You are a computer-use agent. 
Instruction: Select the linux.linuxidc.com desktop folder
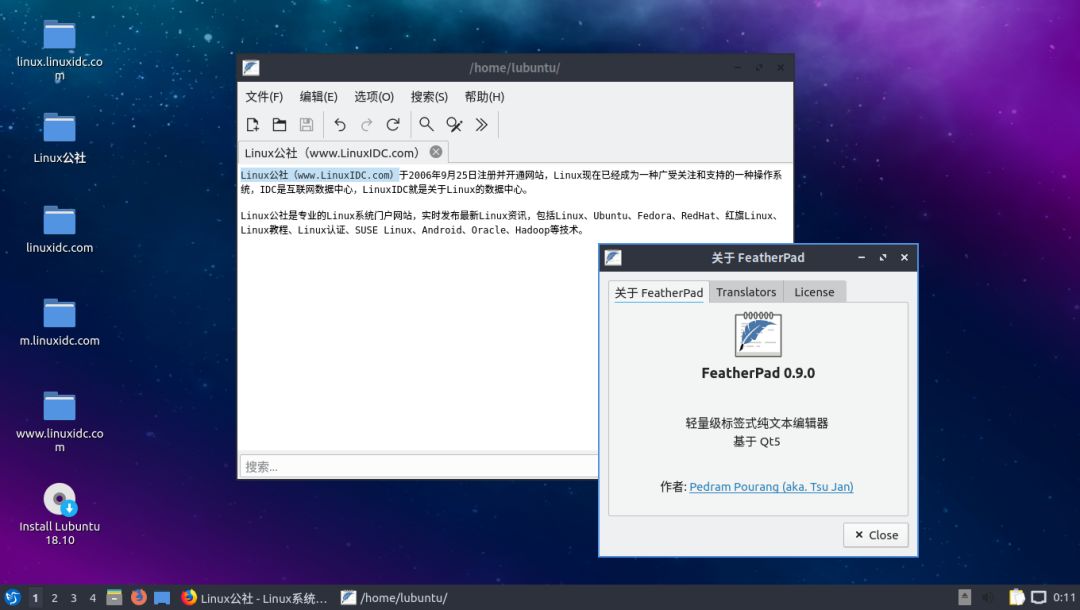click(x=59, y=50)
